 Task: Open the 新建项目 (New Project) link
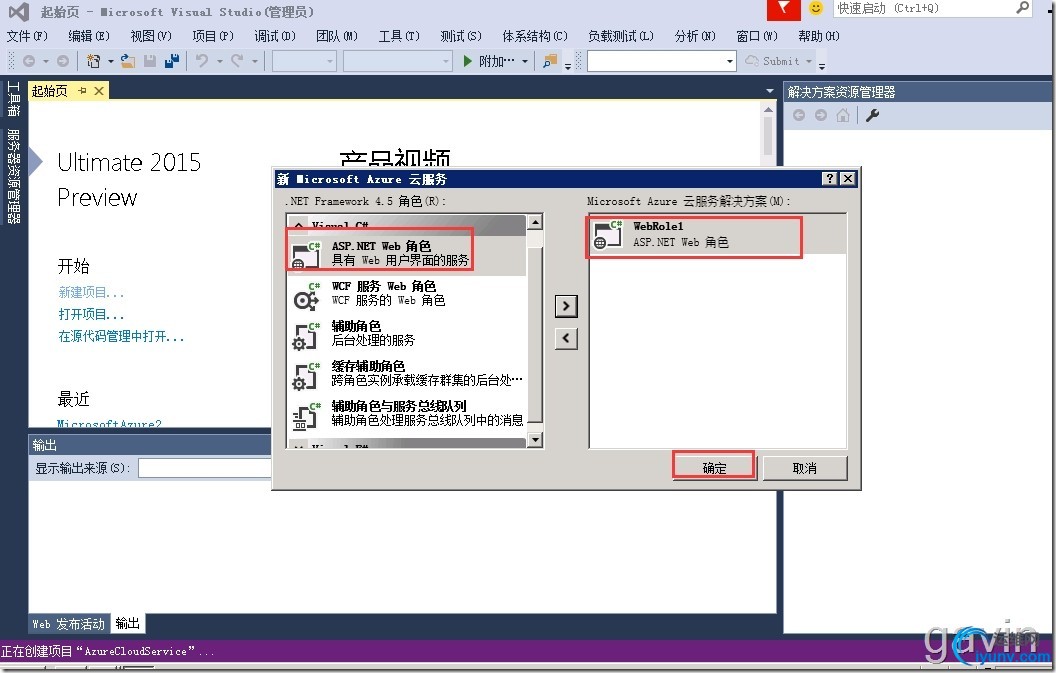coord(91,292)
